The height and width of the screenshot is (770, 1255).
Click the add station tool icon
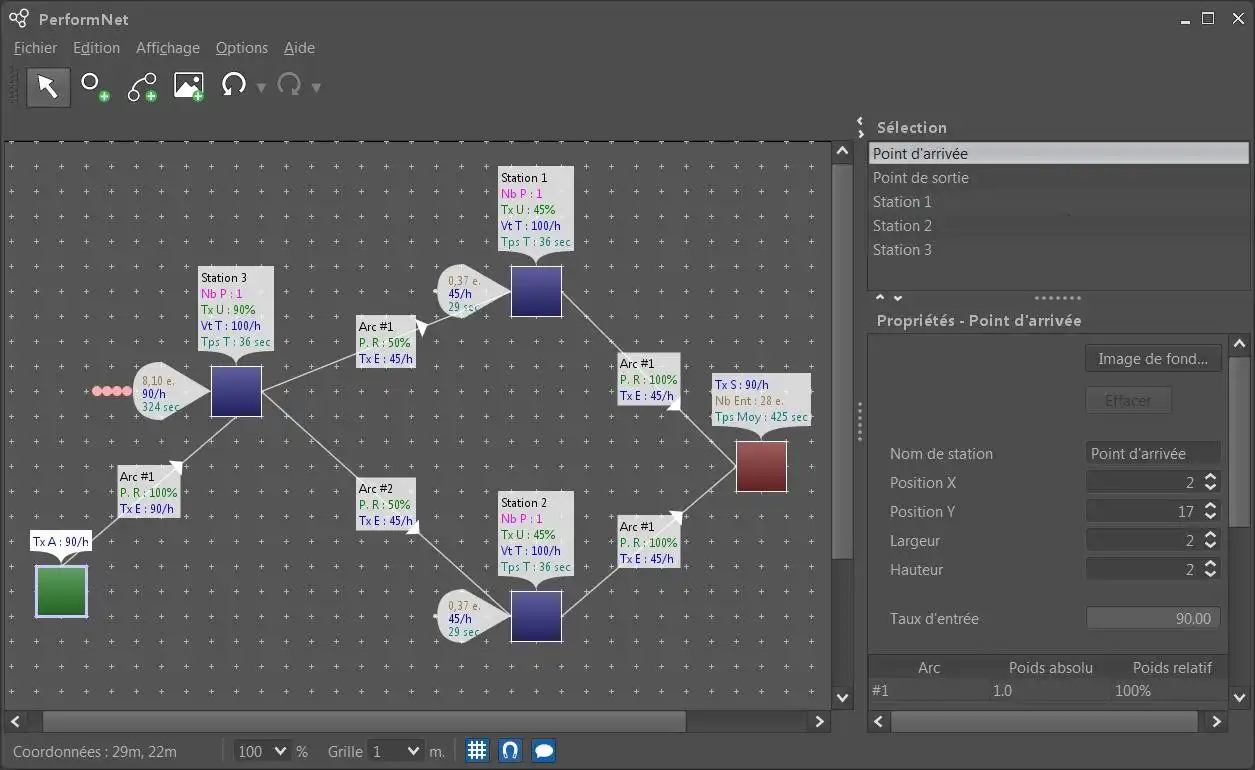coord(95,87)
